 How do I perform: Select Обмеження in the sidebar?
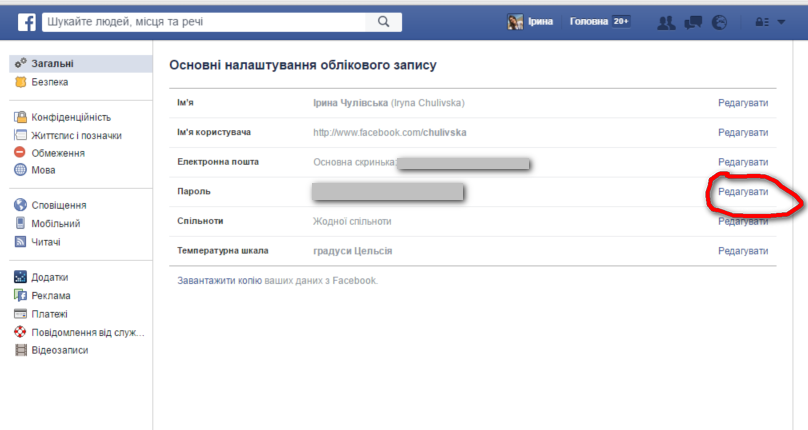pyautogui.click(x=57, y=153)
